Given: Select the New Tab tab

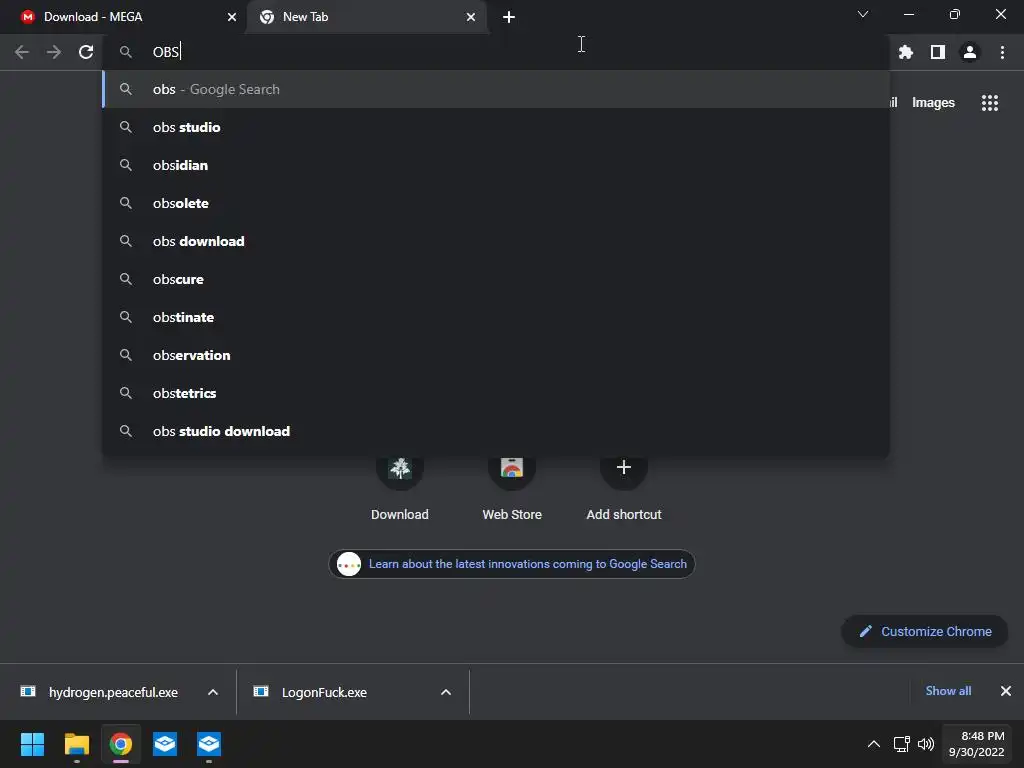Looking at the screenshot, I should coord(367,17).
